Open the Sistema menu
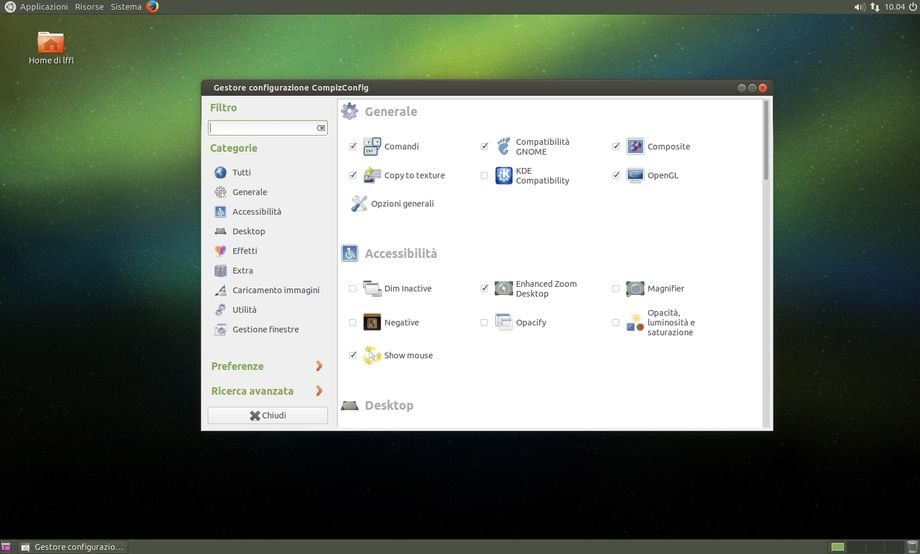The width and height of the screenshot is (920, 554). pyautogui.click(x=126, y=7)
